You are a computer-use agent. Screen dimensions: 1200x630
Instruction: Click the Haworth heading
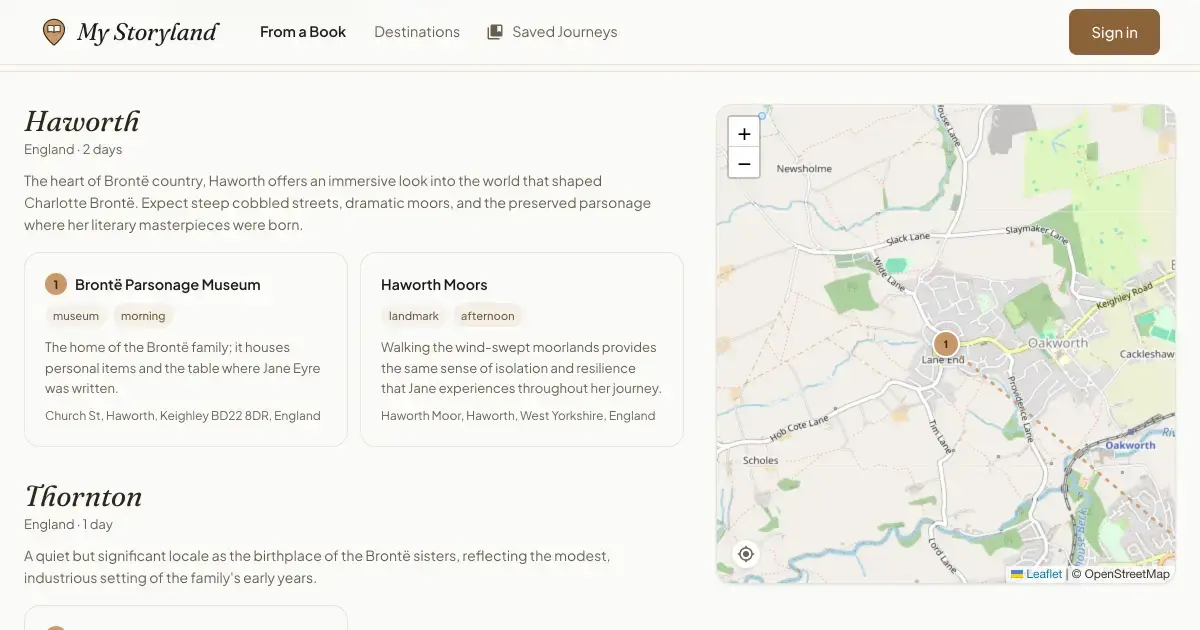pos(82,122)
